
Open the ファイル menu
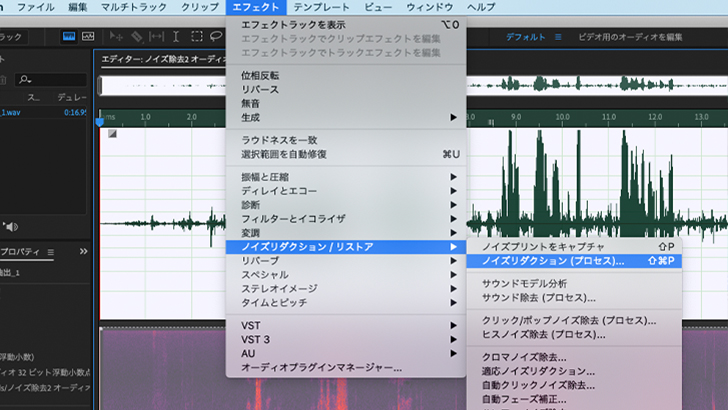click(x=36, y=7)
